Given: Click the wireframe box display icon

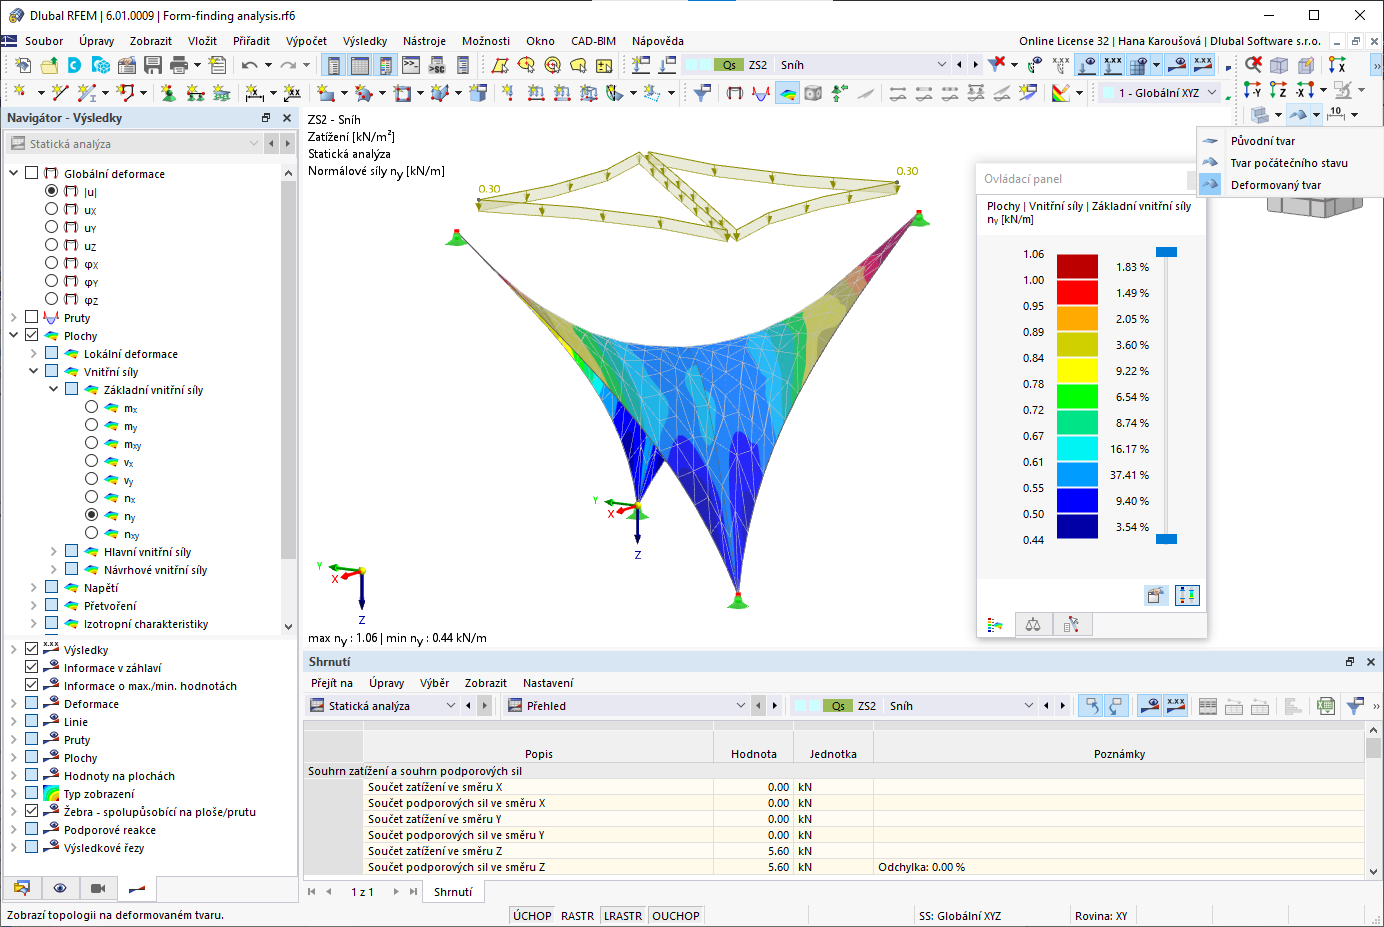Looking at the screenshot, I should tap(1279, 65).
